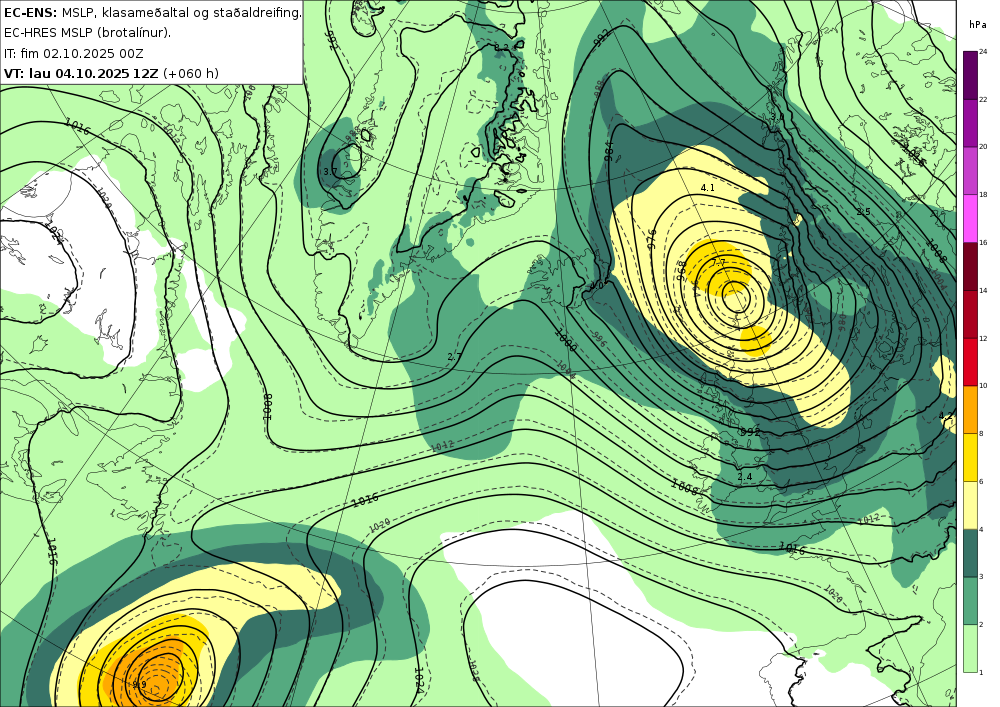1000x707 pixels.
Task: Click the legend tick label '20'
Action: tap(983, 147)
